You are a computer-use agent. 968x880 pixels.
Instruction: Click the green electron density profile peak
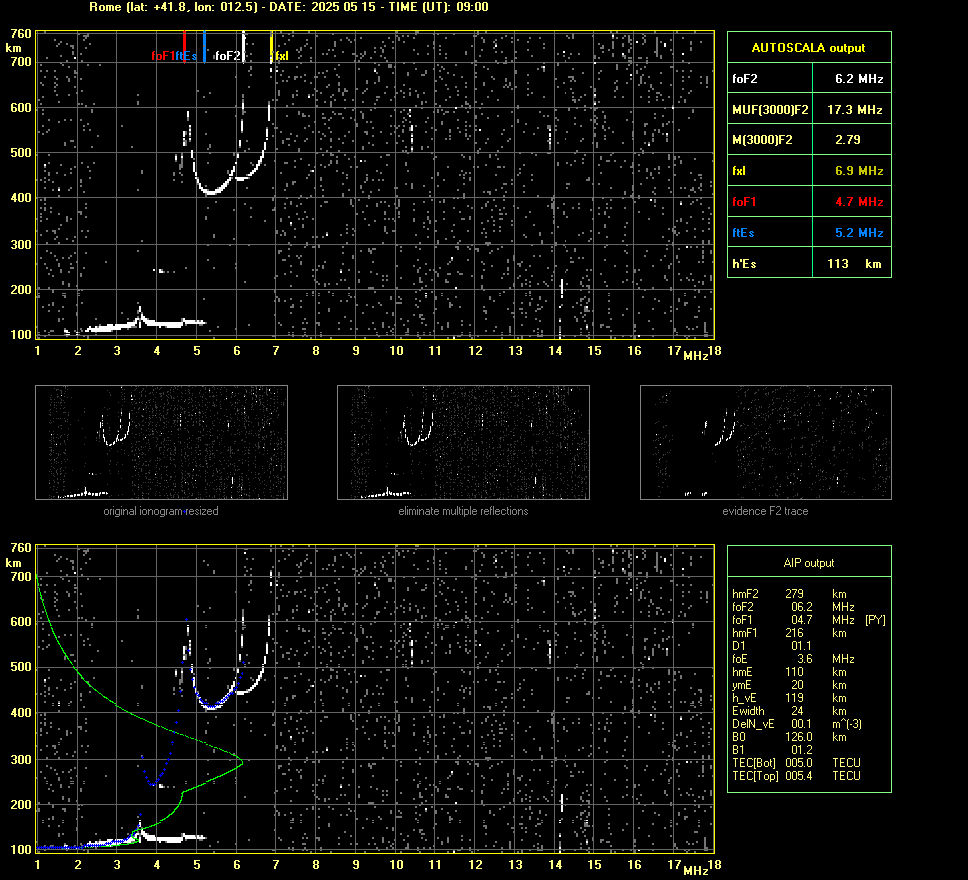[x=241, y=761]
